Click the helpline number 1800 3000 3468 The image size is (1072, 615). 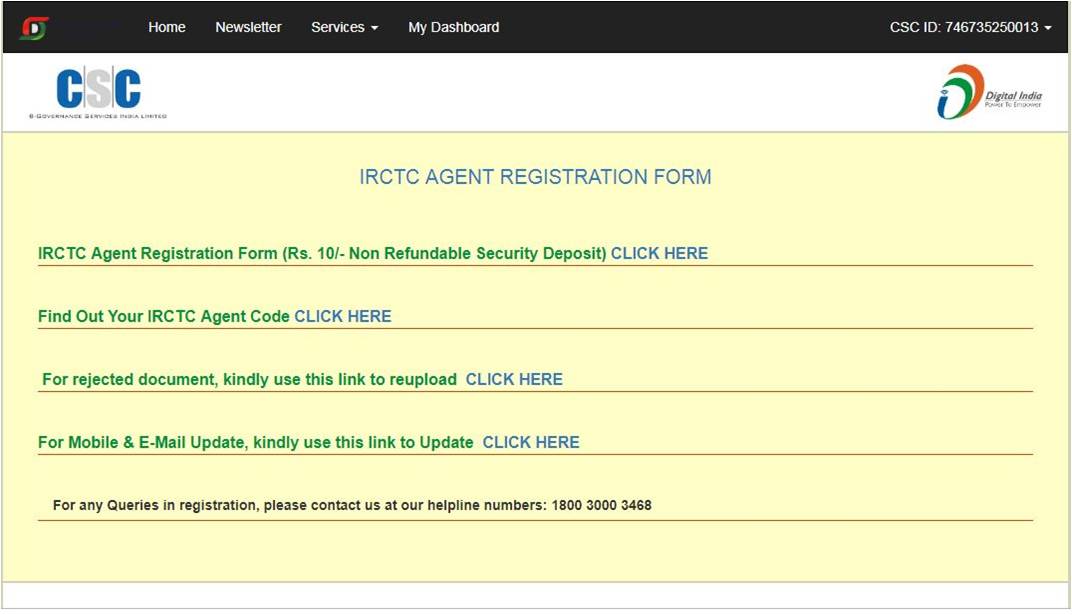click(x=598, y=505)
